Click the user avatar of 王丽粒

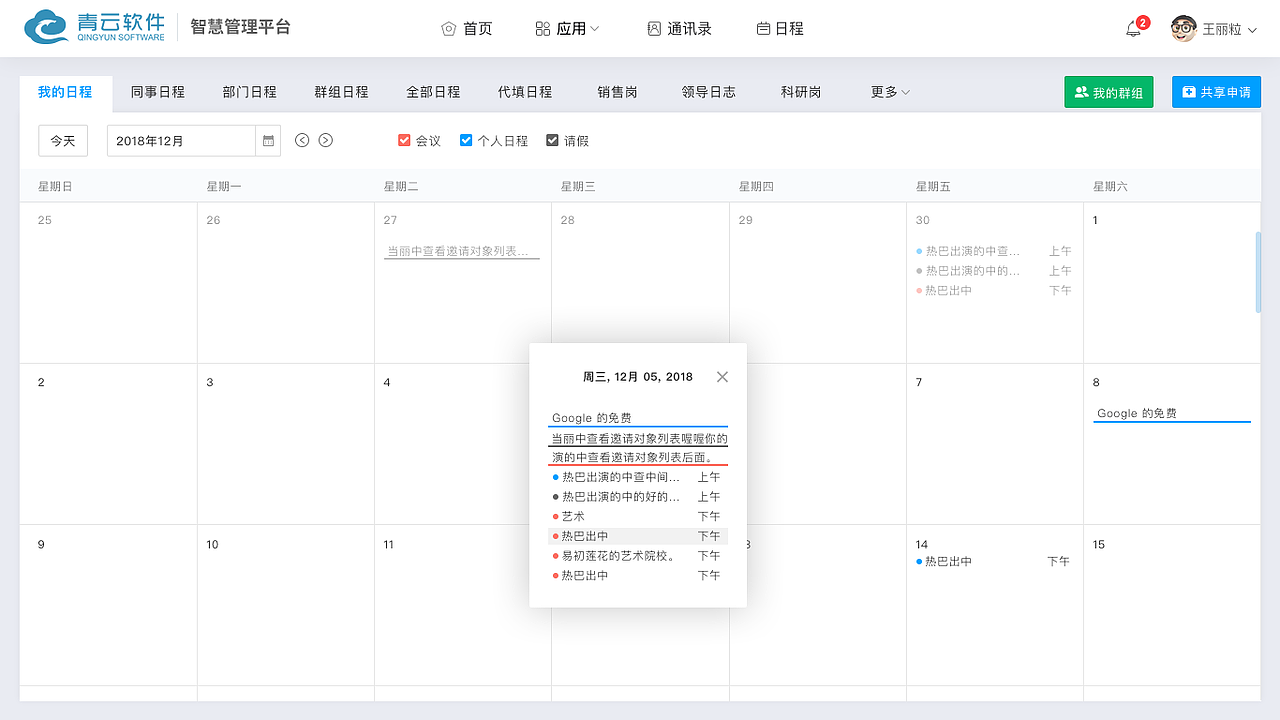point(1184,29)
